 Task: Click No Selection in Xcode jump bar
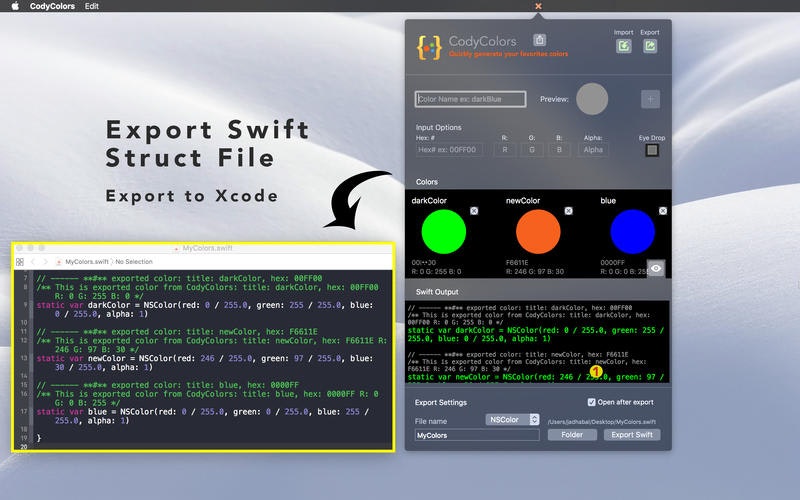[x=134, y=262]
